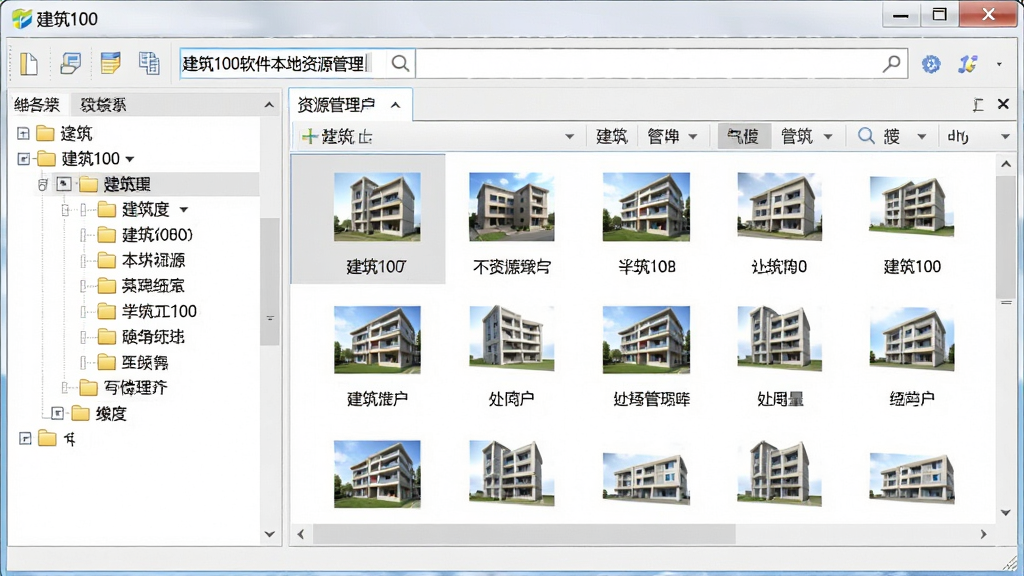The height and width of the screenshot is (576, 1024).
Task: Click the content area scroll down arrow
Action: 1006,513
